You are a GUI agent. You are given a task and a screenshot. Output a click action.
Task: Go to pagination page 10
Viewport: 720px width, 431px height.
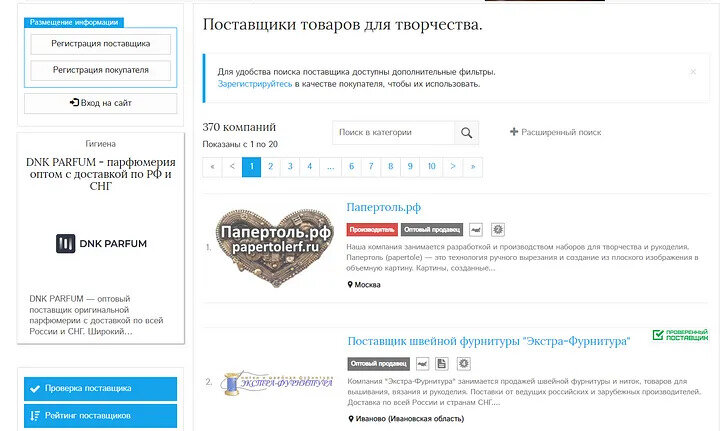[432, 167]
